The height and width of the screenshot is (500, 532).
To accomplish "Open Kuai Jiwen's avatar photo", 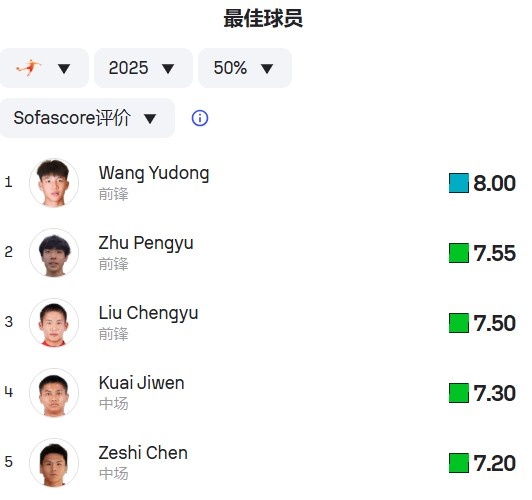I will point(54,392).
